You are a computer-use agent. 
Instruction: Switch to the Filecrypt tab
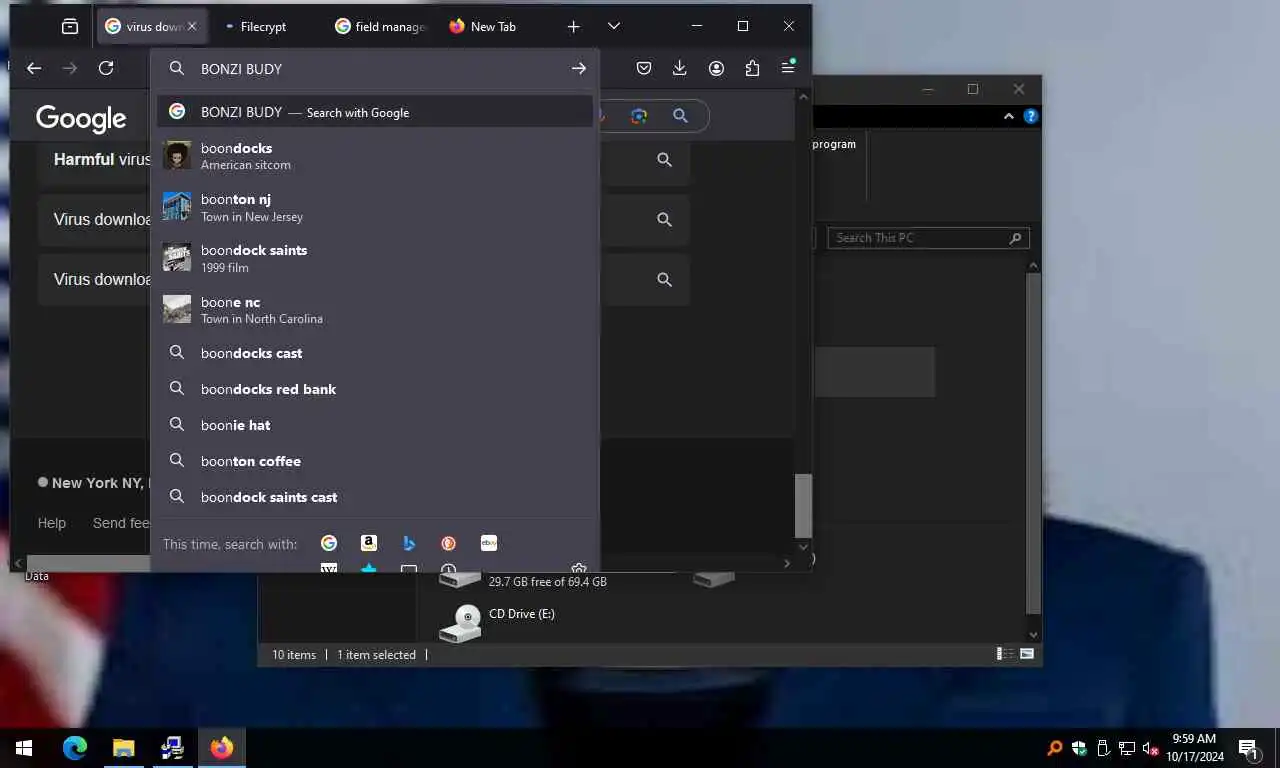point(263,27)
